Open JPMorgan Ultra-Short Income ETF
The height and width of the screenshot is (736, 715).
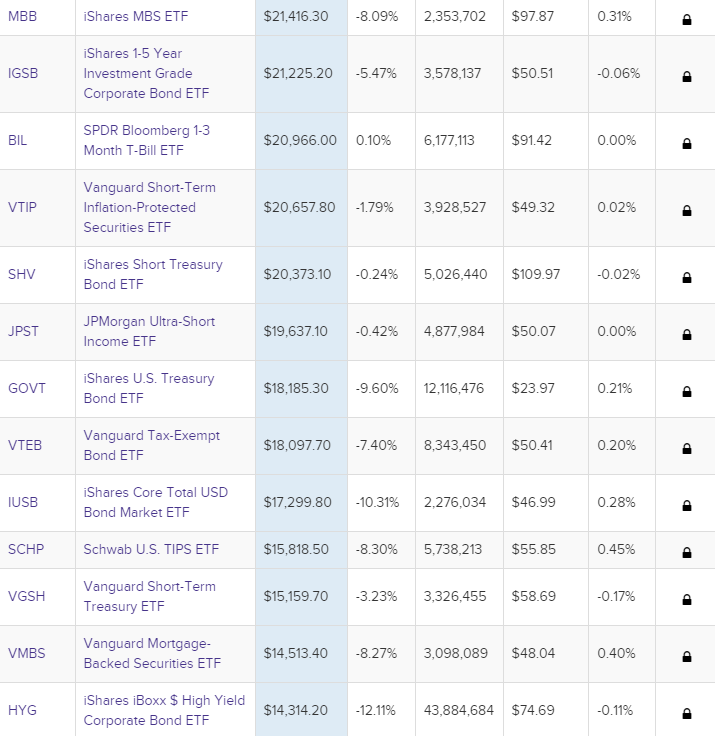coord(149,331)
